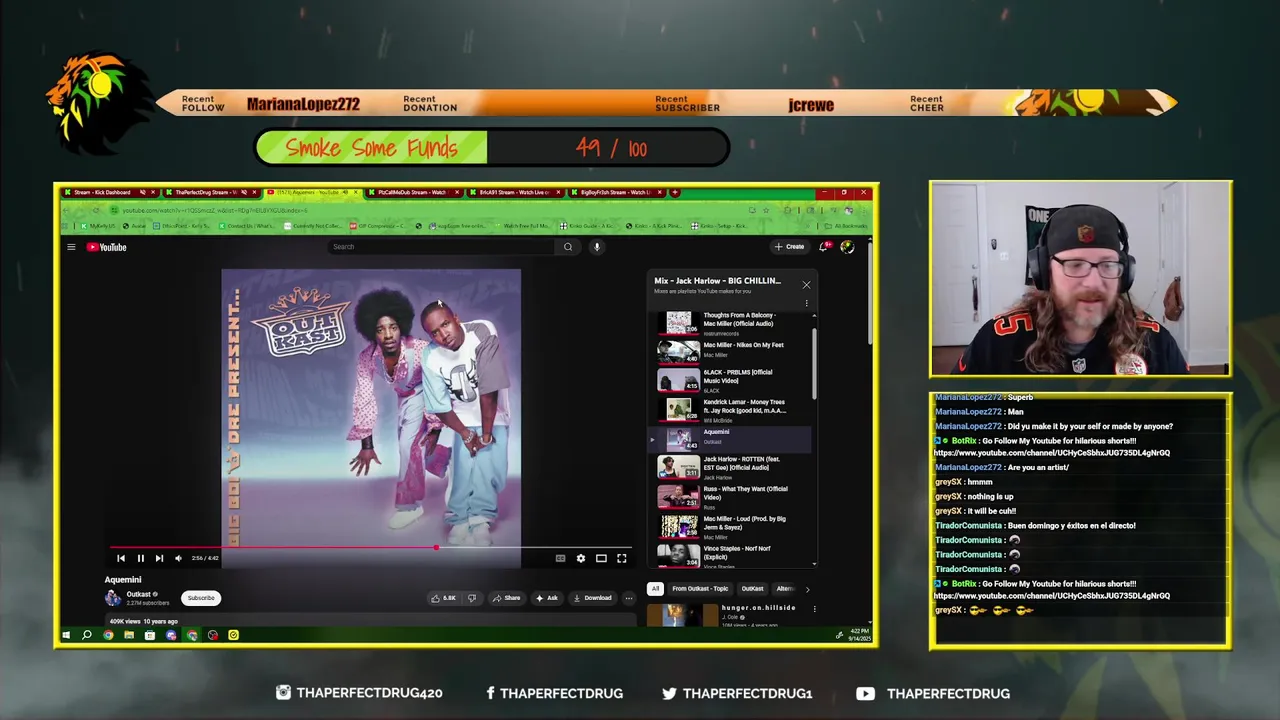Close the Mix playlist panel

806,285
